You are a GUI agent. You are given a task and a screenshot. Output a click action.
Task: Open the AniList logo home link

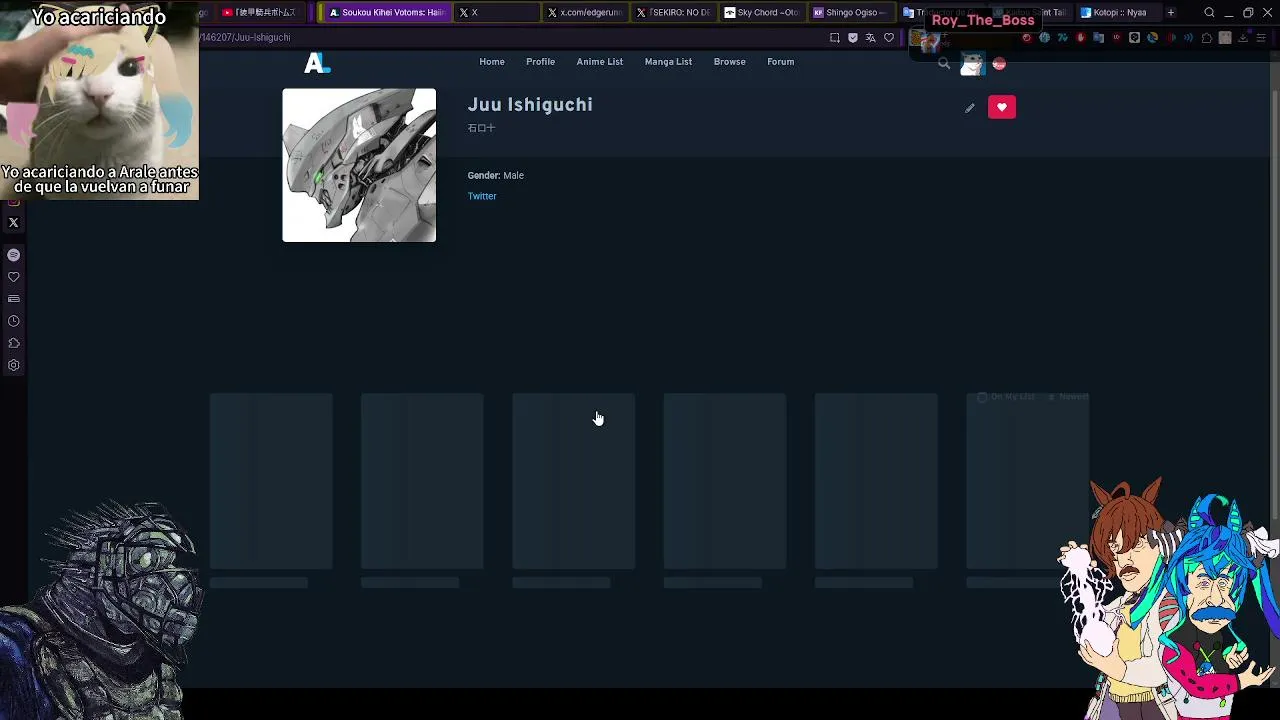[317, 63]
